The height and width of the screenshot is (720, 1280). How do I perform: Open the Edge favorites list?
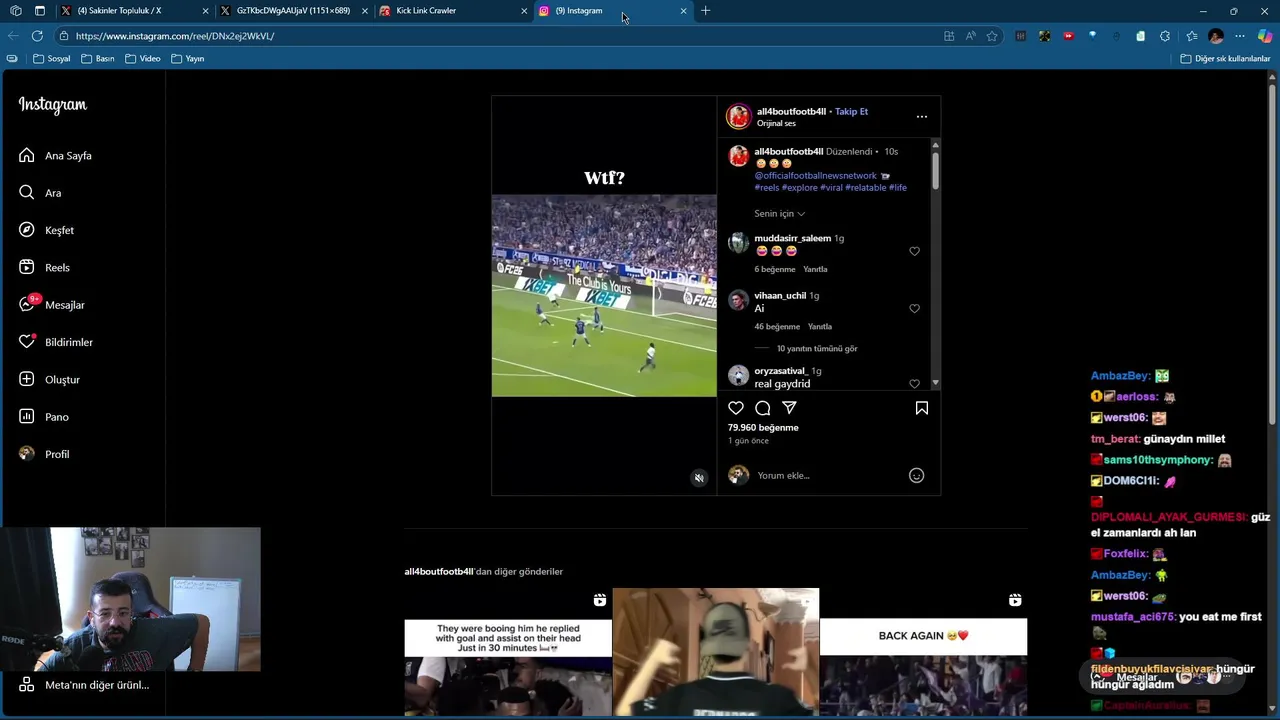click(x=1191, y=36)
